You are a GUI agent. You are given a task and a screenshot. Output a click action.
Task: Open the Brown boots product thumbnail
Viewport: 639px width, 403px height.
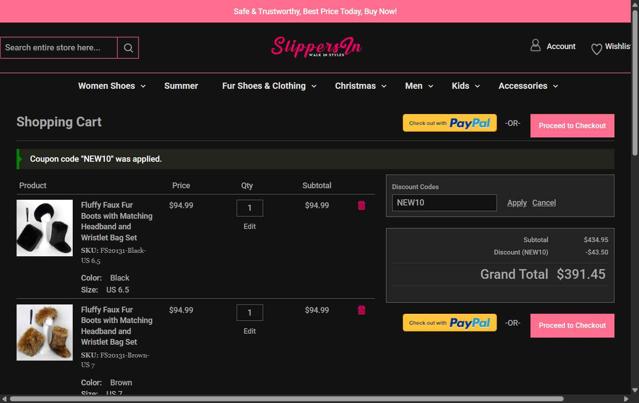45,333
